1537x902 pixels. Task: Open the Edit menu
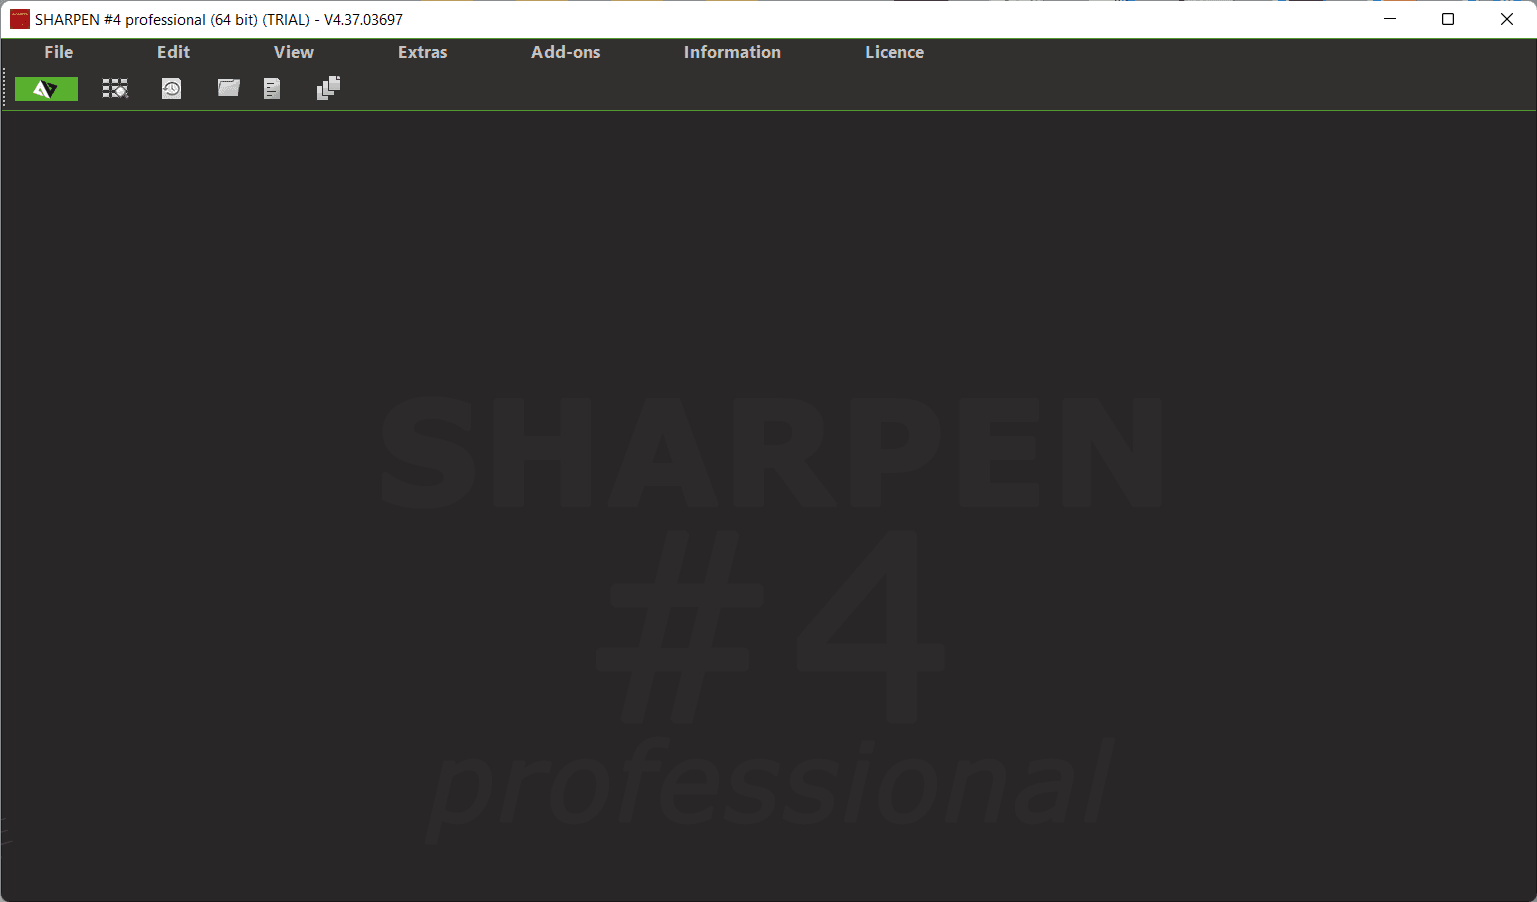173,52
